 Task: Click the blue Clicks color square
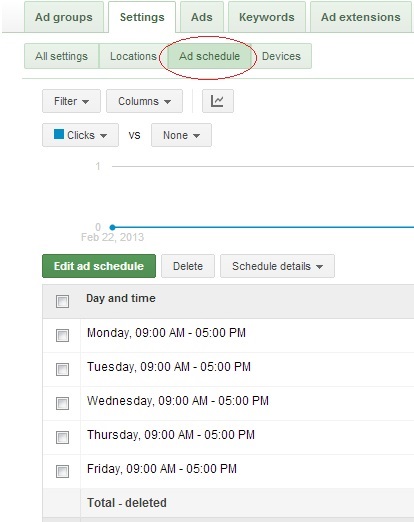point(59,134)
